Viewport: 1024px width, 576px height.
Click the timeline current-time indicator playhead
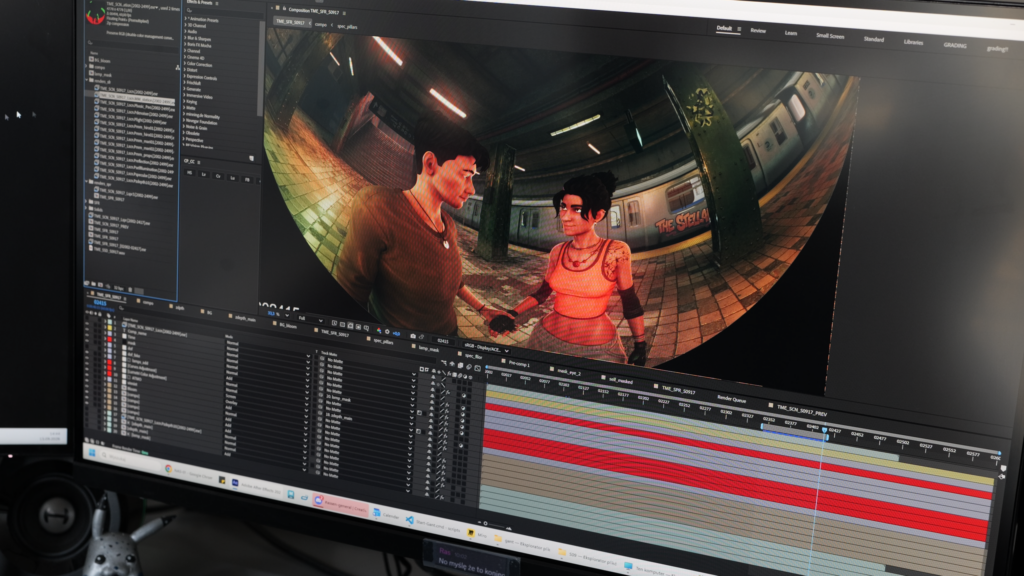(824, 430)
